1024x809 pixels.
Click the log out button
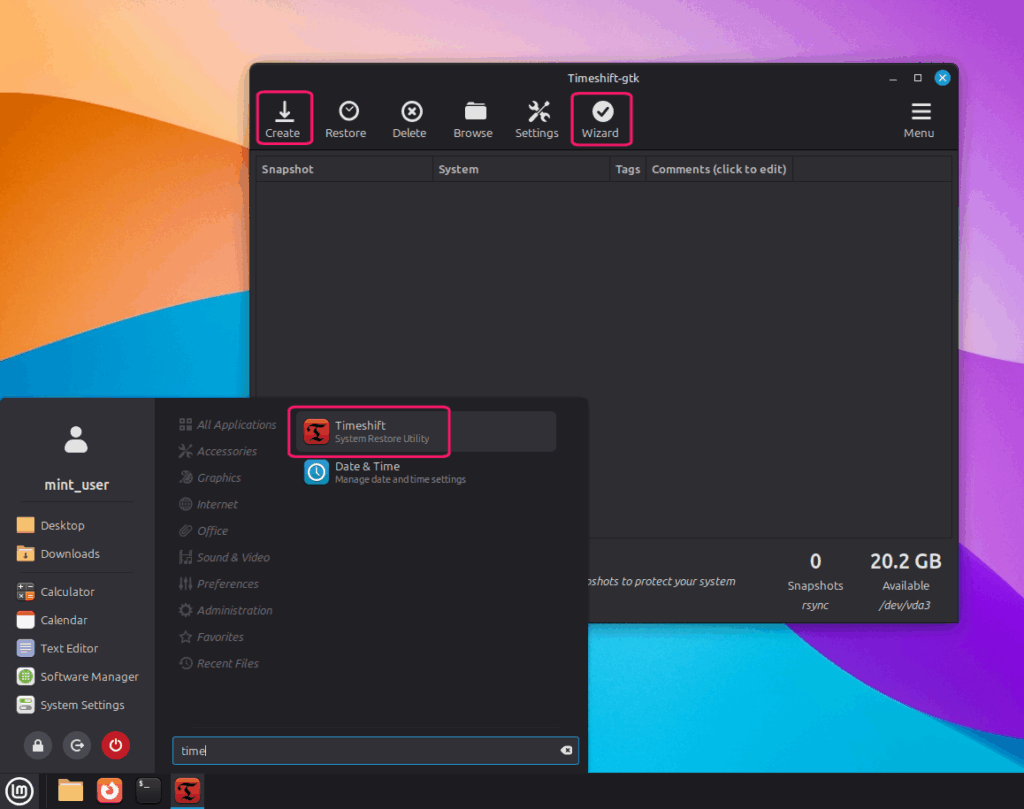click(x=77, y=745)
